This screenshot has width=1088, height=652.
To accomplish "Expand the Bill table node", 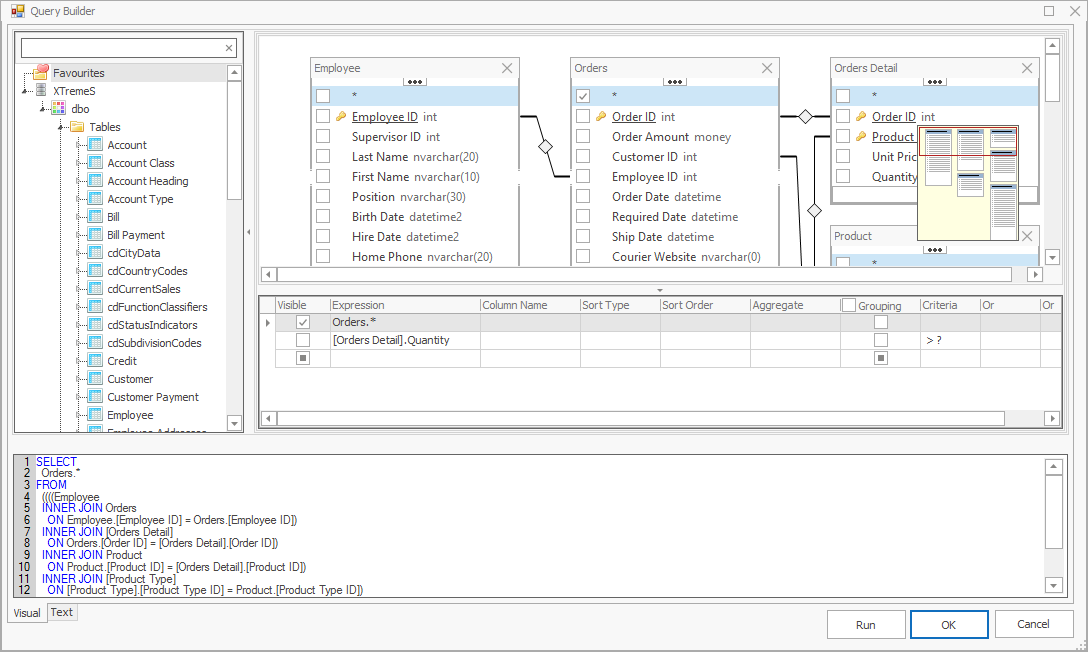I will [x=79, y=217].
